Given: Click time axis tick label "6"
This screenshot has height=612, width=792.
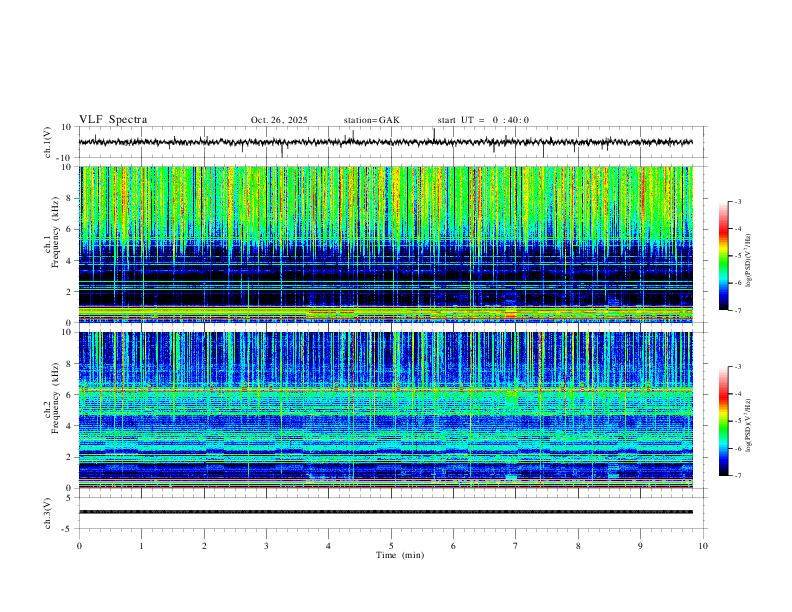Looking at the screenshot, I should [x=453, y=546].
